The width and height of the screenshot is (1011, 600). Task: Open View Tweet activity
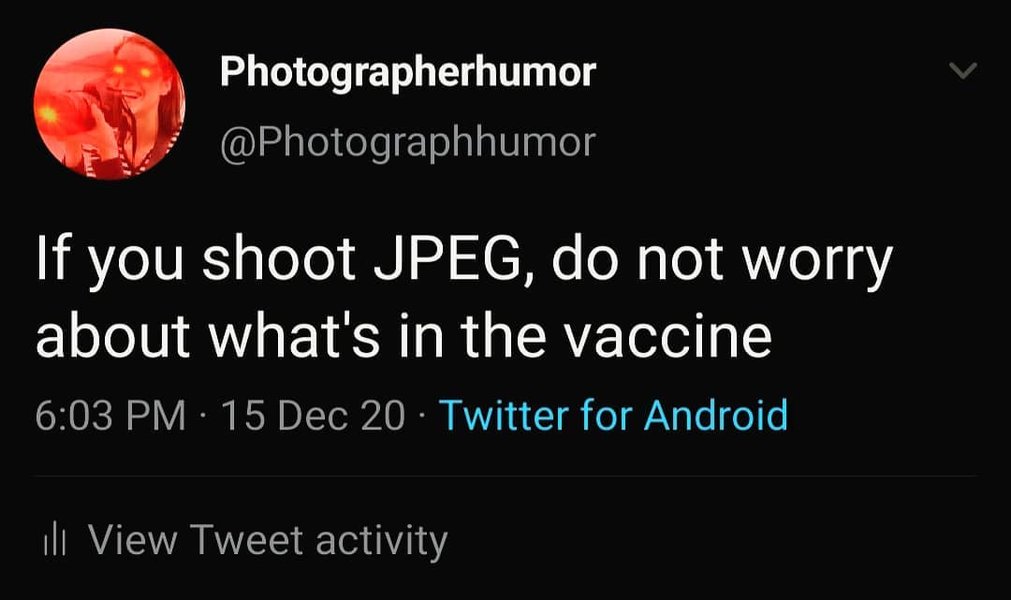tap(267, 541)
